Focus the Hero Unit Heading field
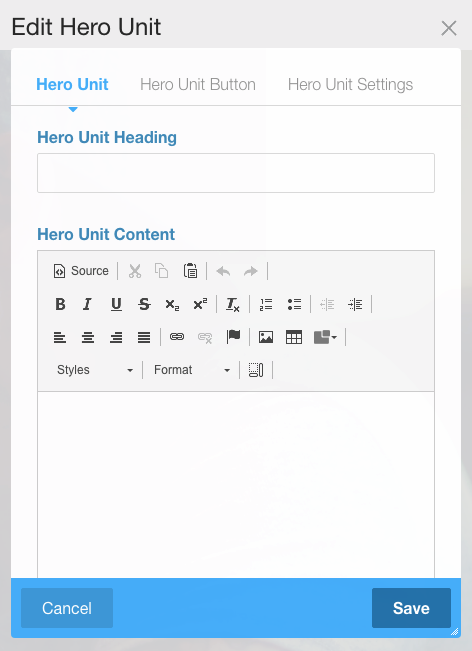 click(236, 173)
